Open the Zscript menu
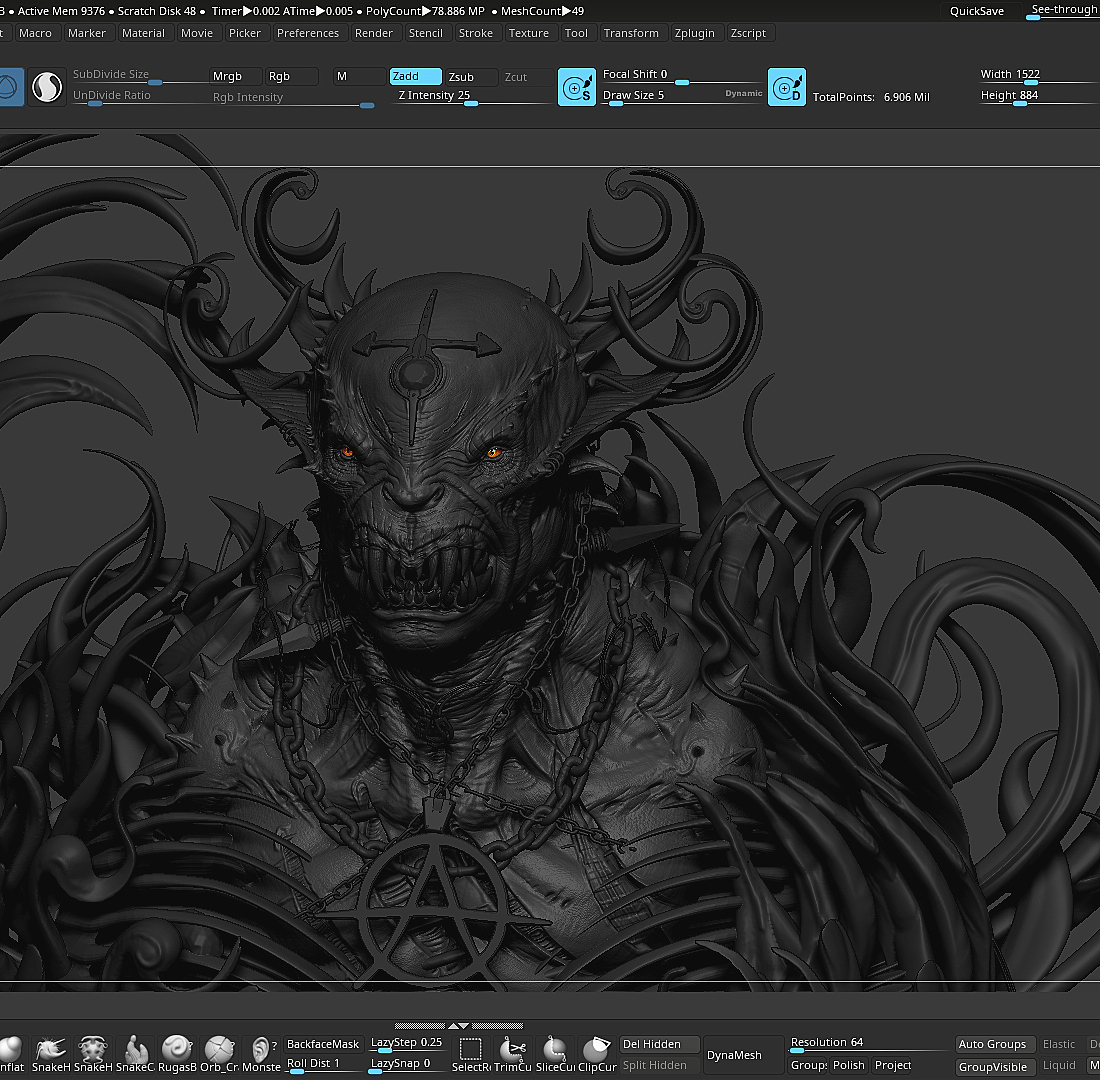 748,33
